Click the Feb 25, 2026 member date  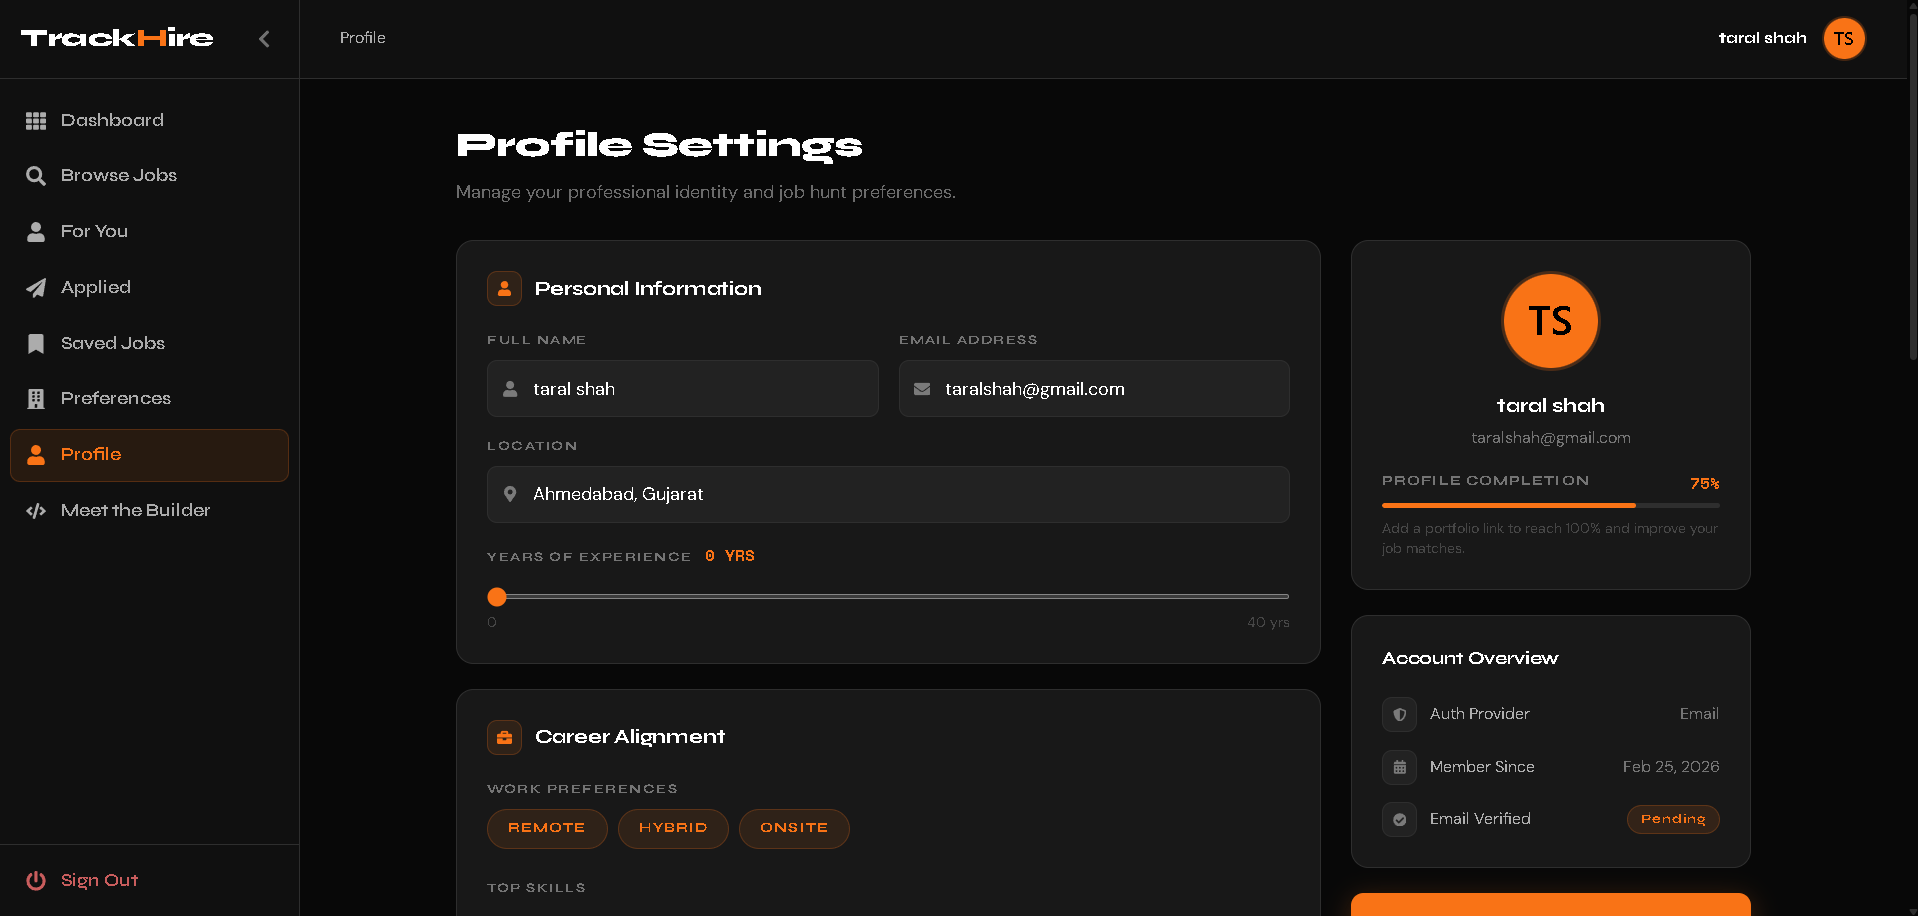(1671, 767)
